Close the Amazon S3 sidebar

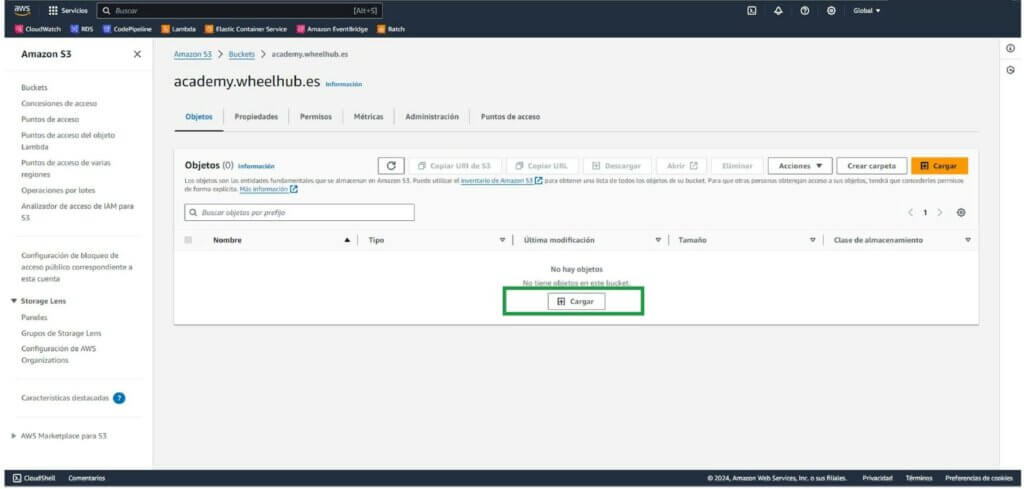137,54
